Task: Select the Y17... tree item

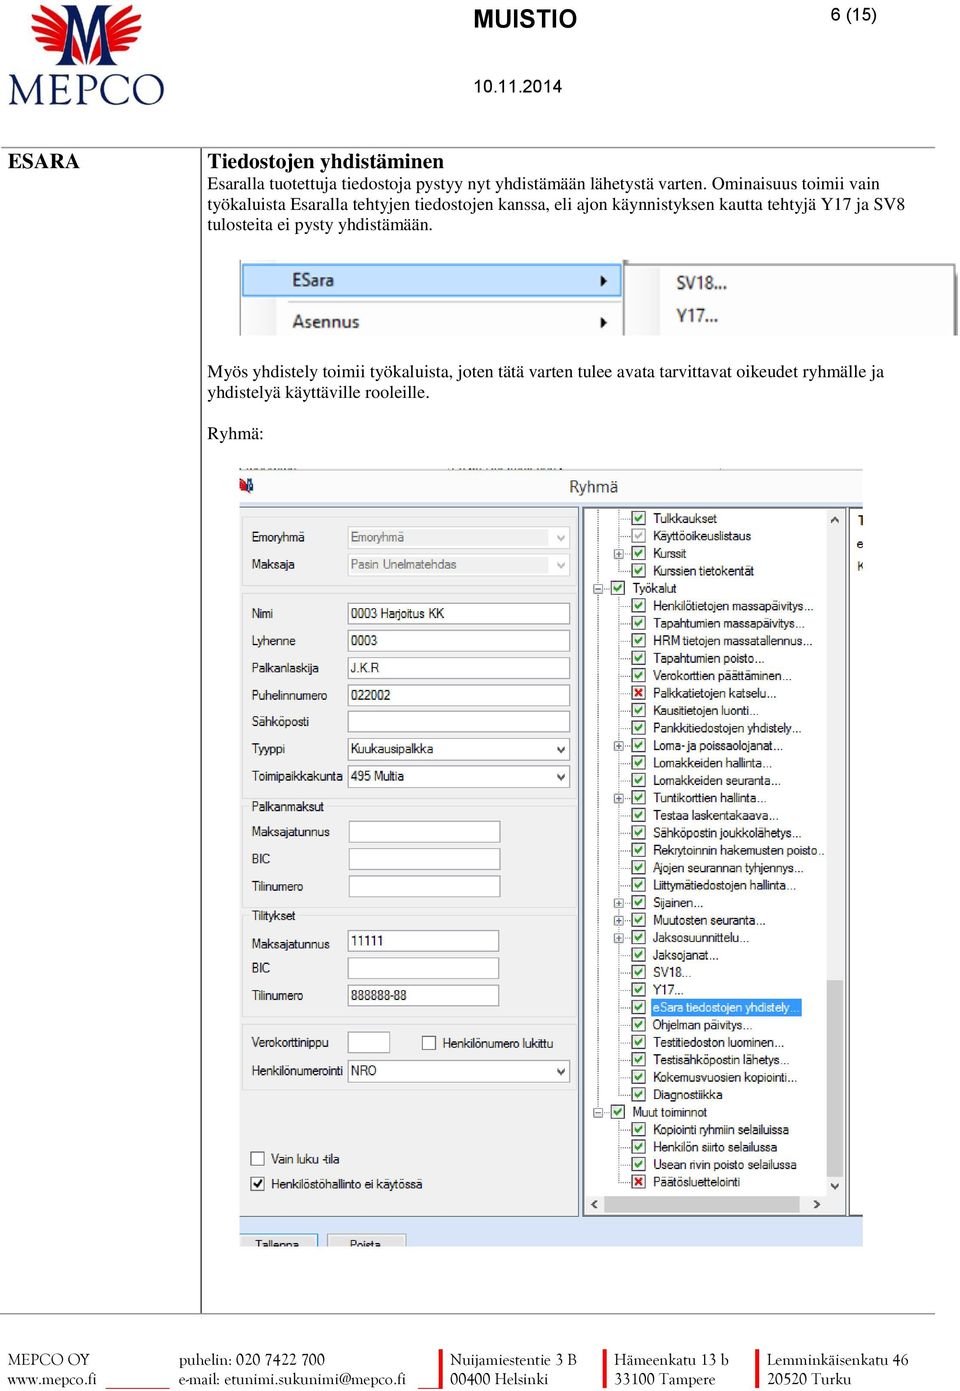Action: pos(668,990)
